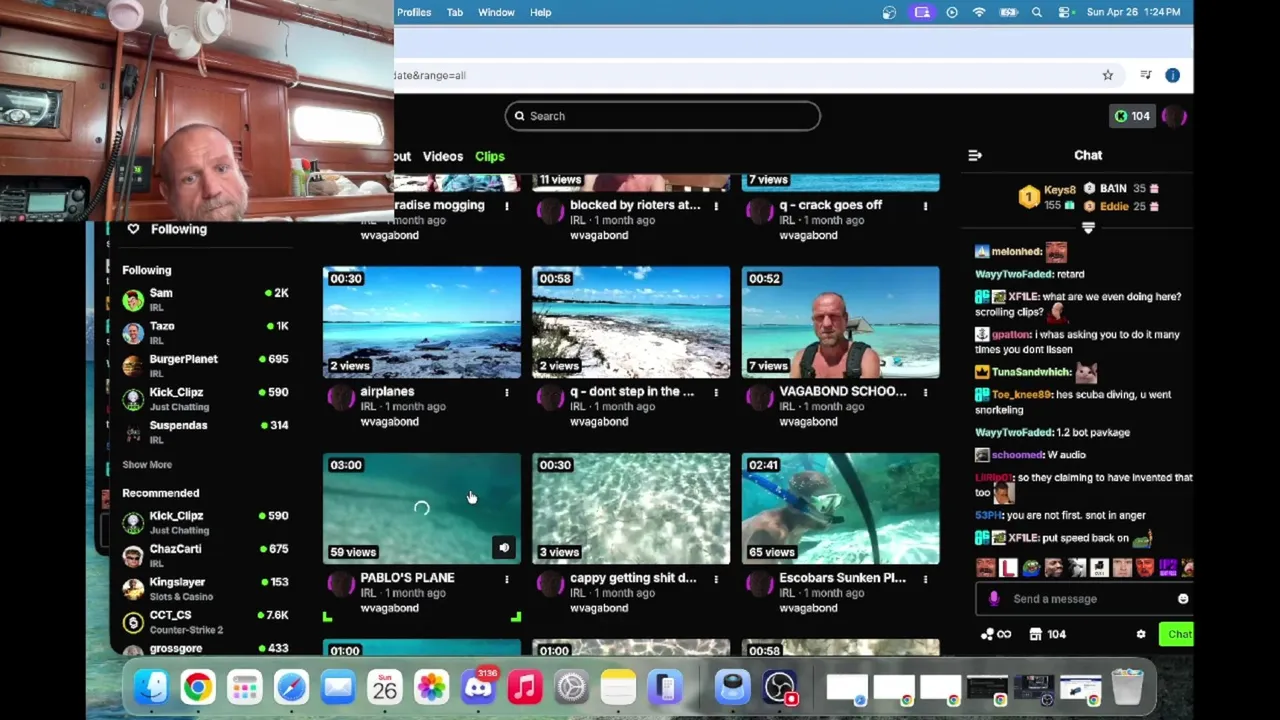Switch to the Videos tab
Viewport: 1280px width, 720px height.
pos(443,156)
